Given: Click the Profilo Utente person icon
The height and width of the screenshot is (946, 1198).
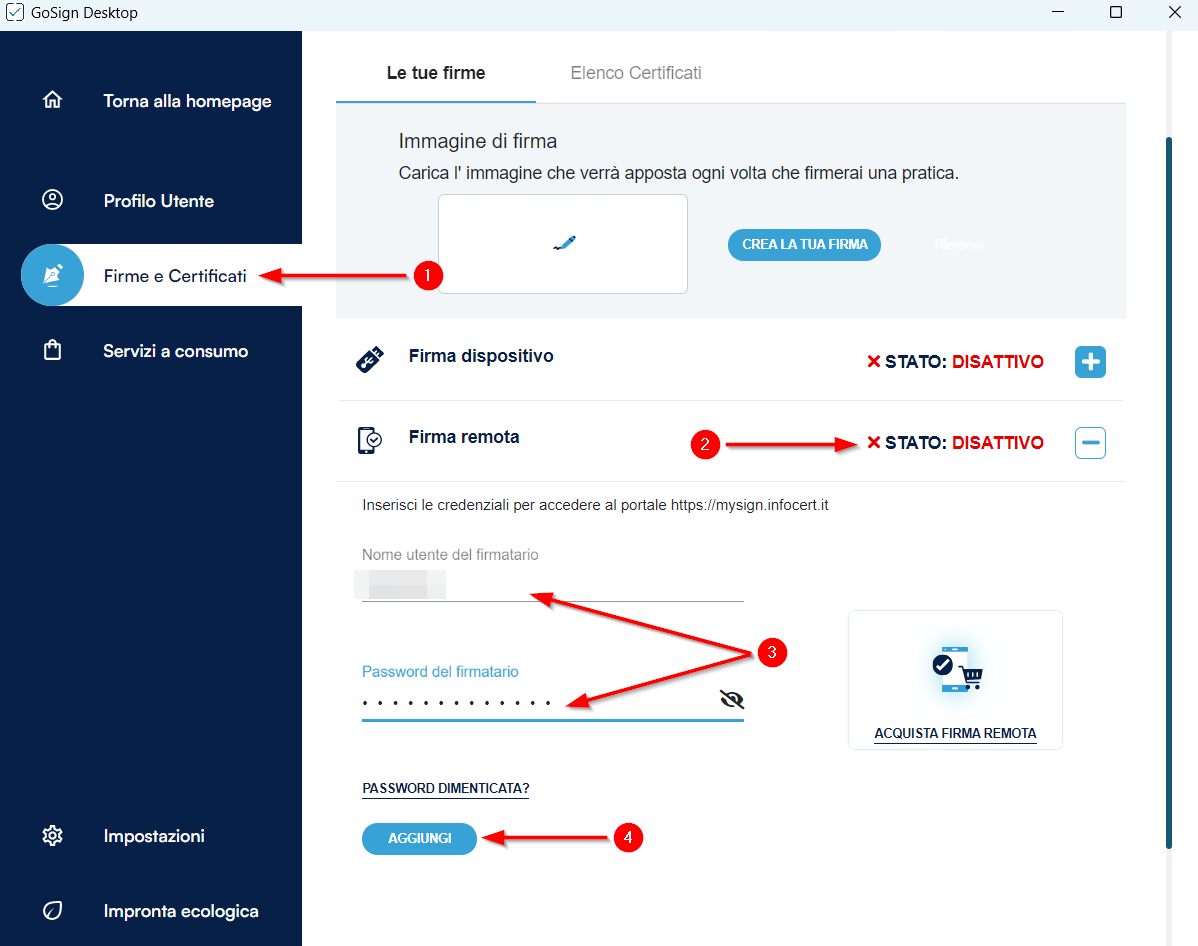Looking at the screenshot, I should tap(52, 200).
